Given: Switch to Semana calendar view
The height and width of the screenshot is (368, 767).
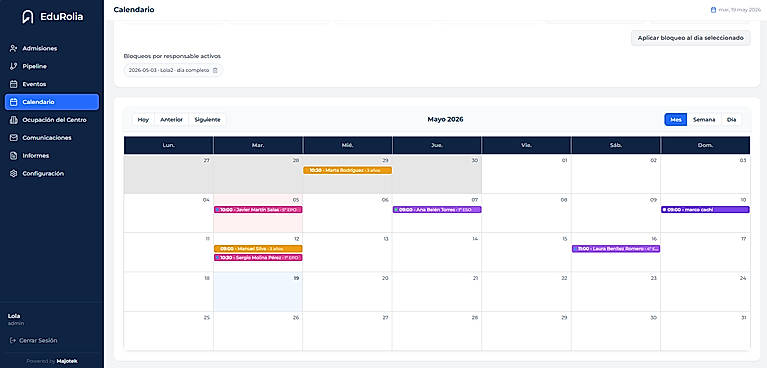Looking at the screenshot, I should (x=704, y=119).
